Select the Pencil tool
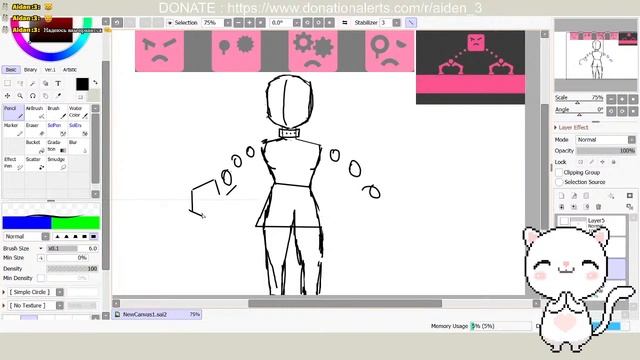Image resolution: width=640 pixels, height=360 pixels. (13, 112)
